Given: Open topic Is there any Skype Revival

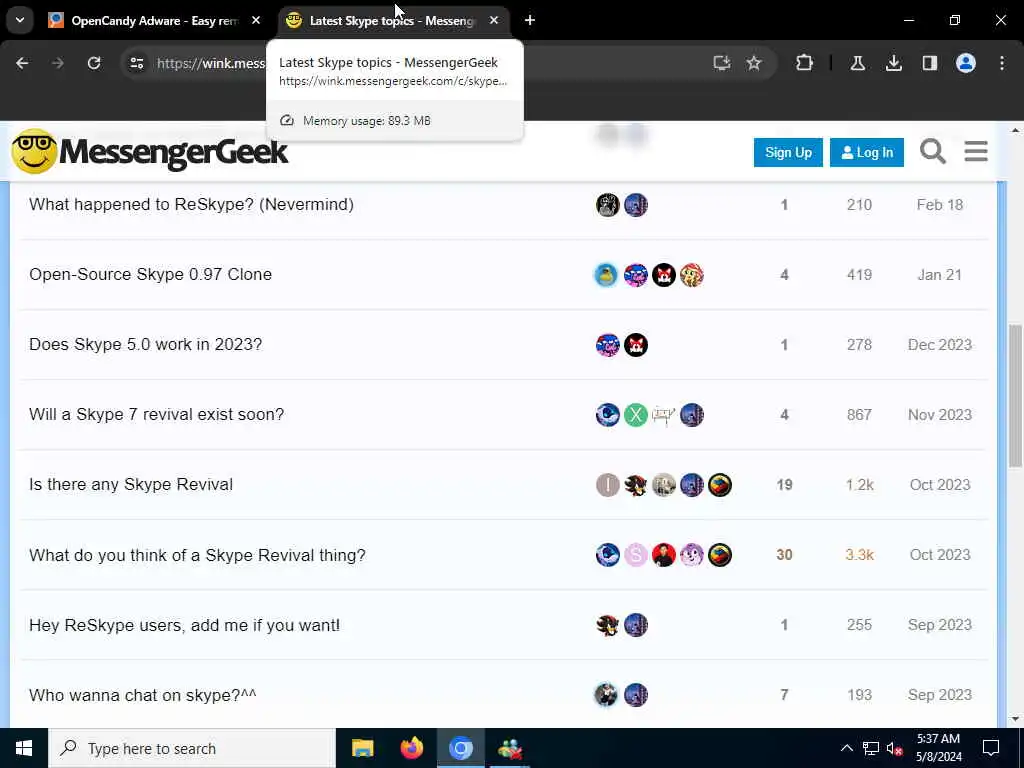Looking at the screenshot, I should pos(131,485).
